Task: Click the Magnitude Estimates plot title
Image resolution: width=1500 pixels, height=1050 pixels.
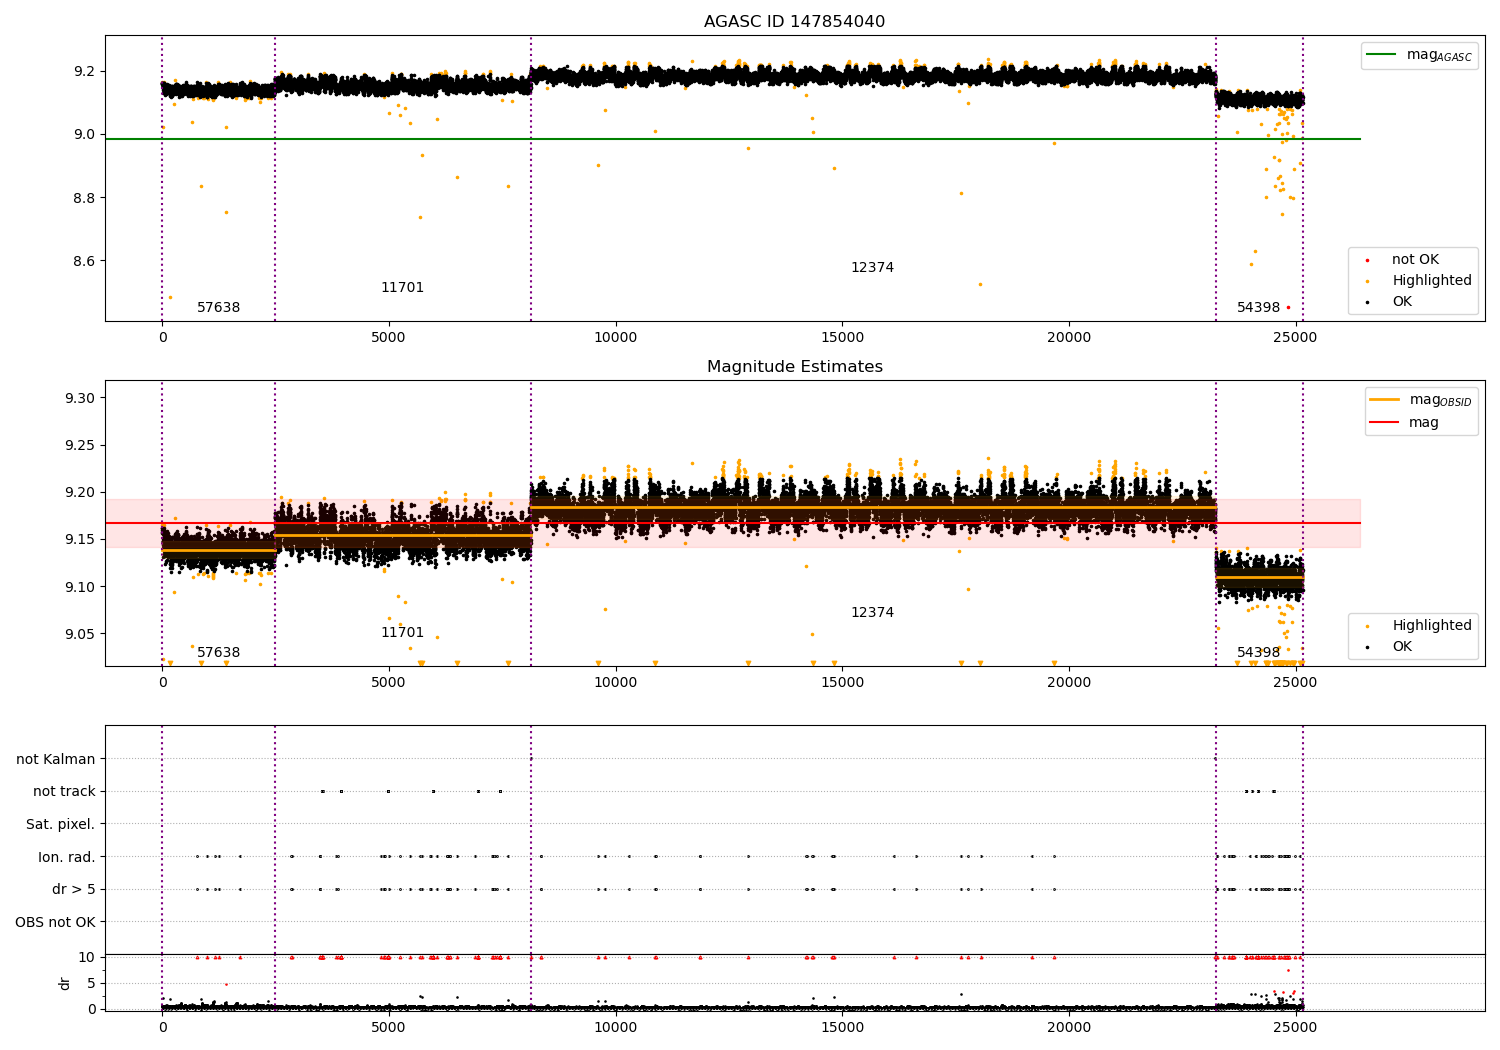Action: [x=794, y=367]
